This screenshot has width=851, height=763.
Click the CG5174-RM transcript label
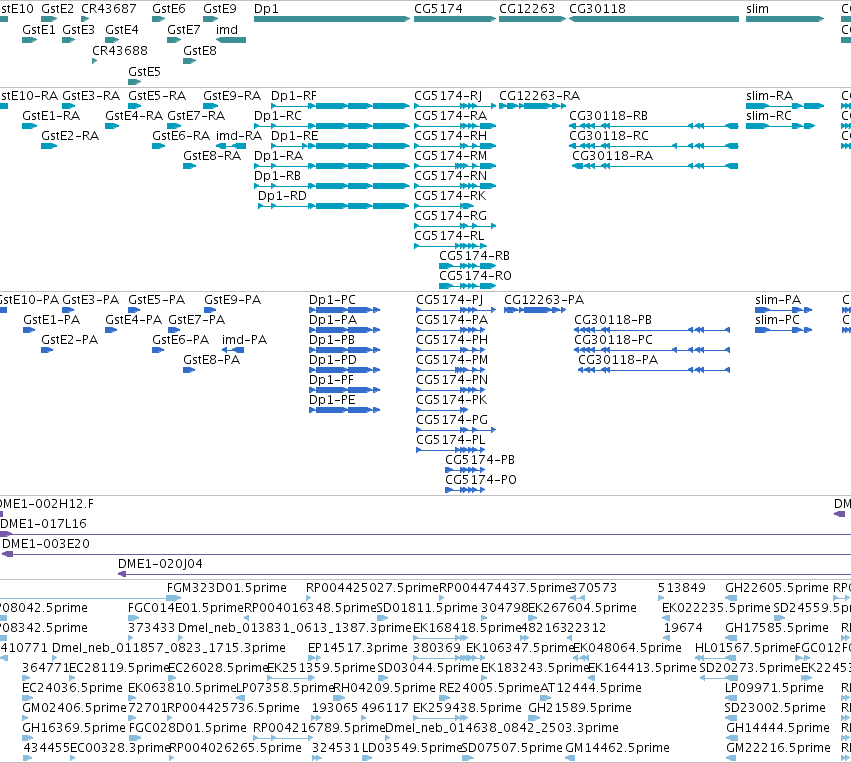(450, 156)
